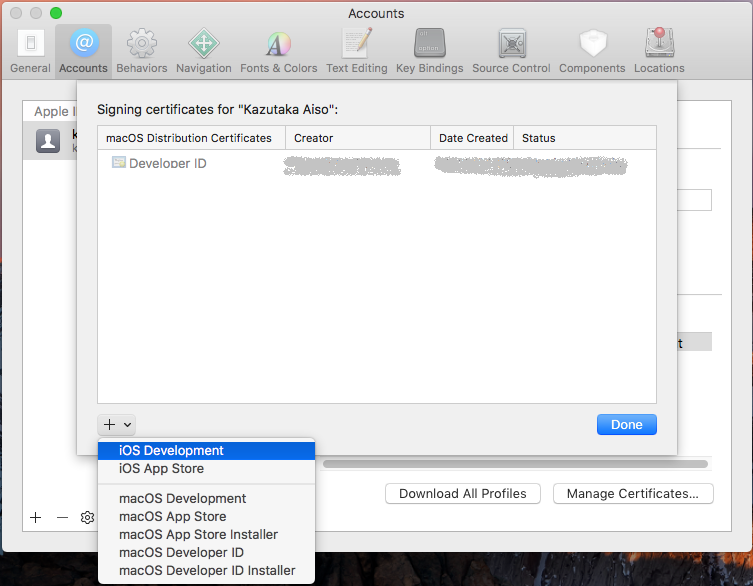This screenshot has height=586, width=753.
Task: Open the Behaviors preferences gear icon
Action: [142, 43]
